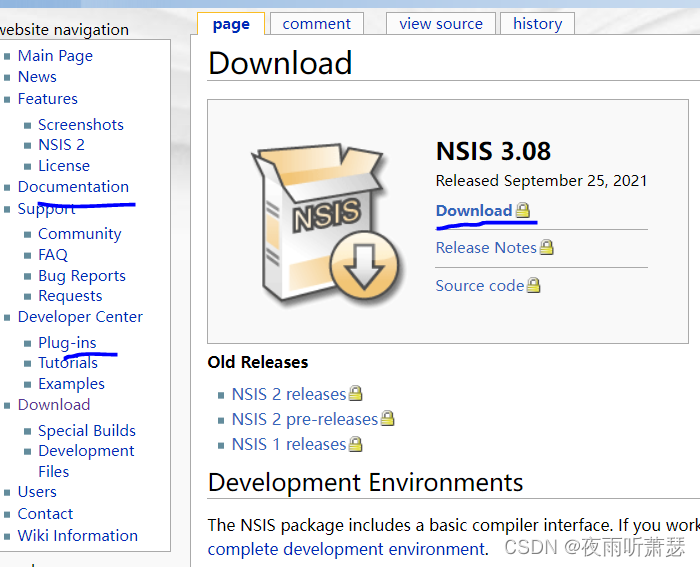This screenshot has width=700, height=567.
Task: Click lock icon beside Release Notes
Action: point(546,247)
